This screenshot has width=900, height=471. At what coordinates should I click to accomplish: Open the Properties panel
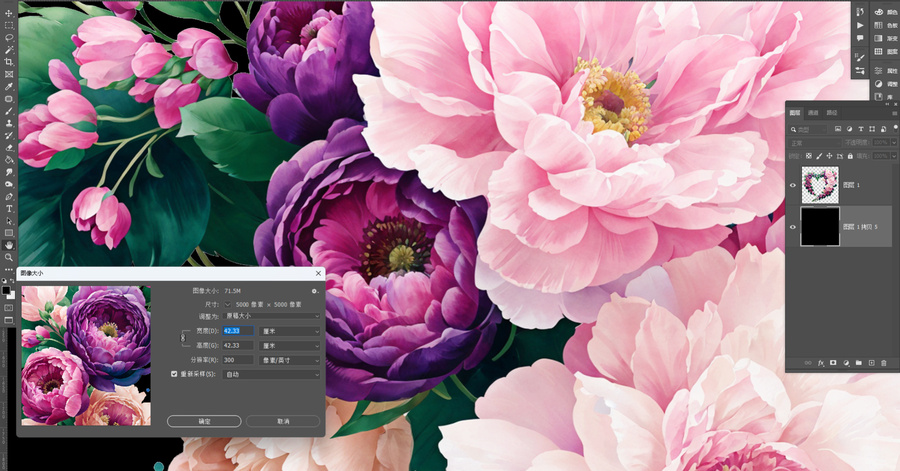[885, 71]
